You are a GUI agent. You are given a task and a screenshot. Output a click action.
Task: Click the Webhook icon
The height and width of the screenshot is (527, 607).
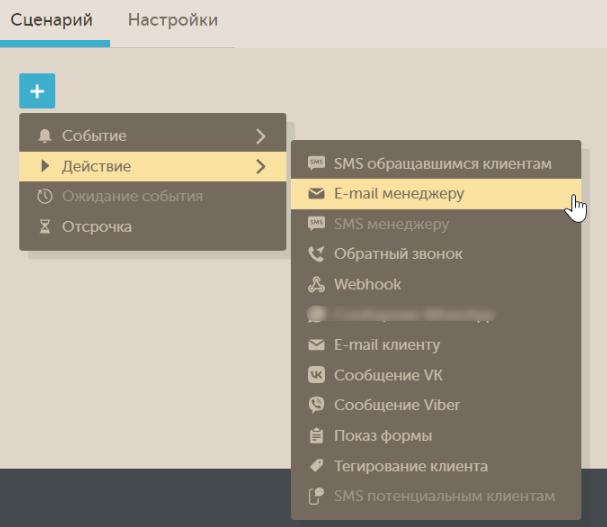click(x=316, y=284)
